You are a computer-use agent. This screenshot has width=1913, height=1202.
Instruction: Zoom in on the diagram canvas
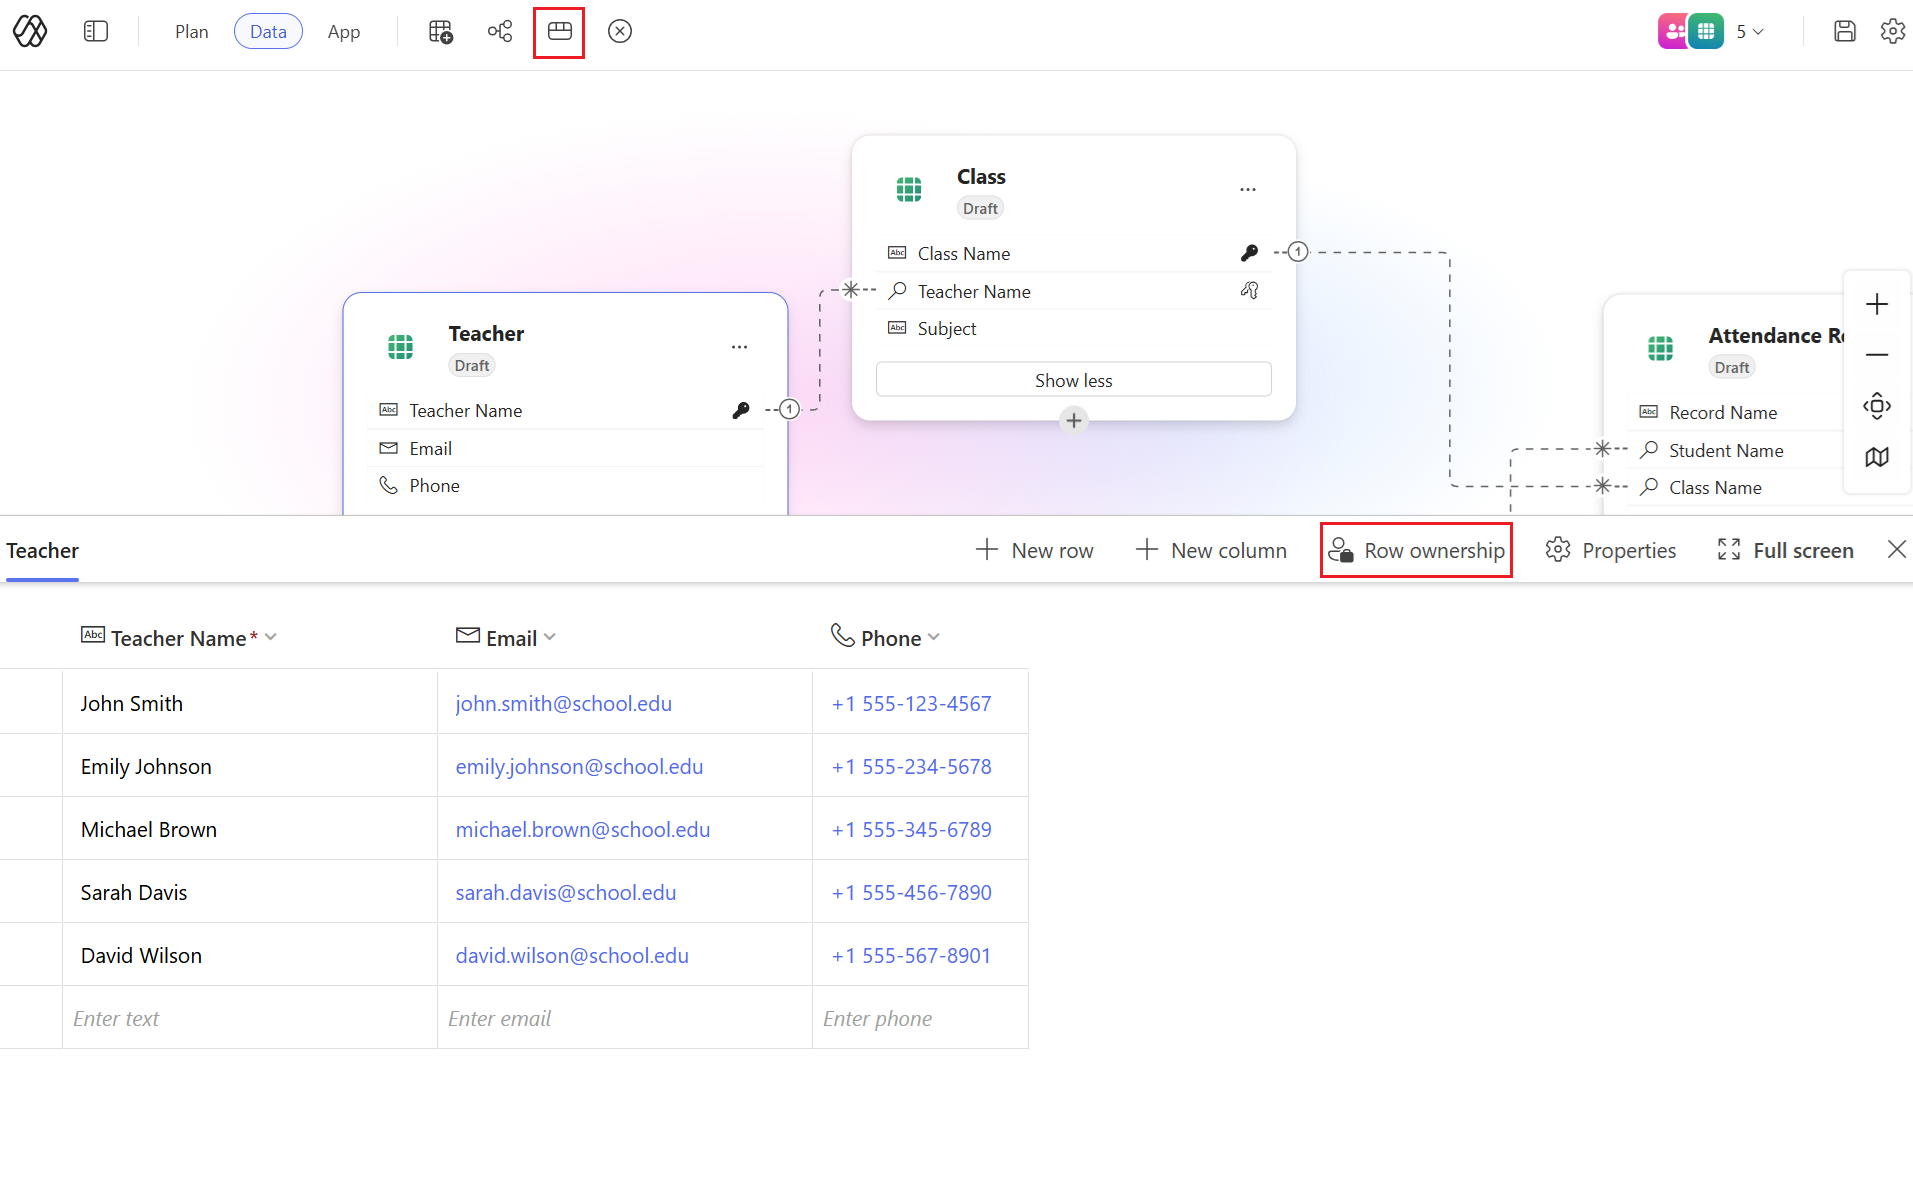click(x=1877, y=305)
